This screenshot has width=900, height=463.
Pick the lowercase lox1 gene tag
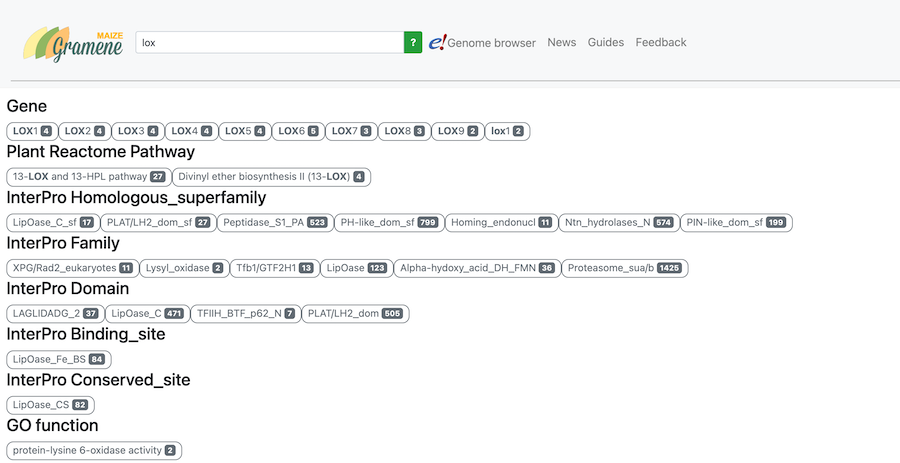tap(508, 131)
